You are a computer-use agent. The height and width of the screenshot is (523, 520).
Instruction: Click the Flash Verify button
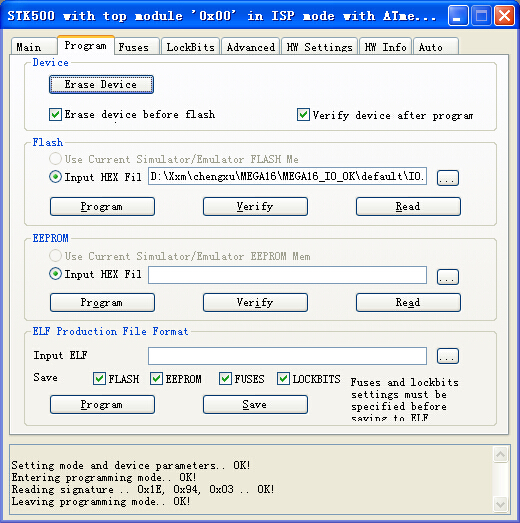pyautogui.click(x=255, y=206)
